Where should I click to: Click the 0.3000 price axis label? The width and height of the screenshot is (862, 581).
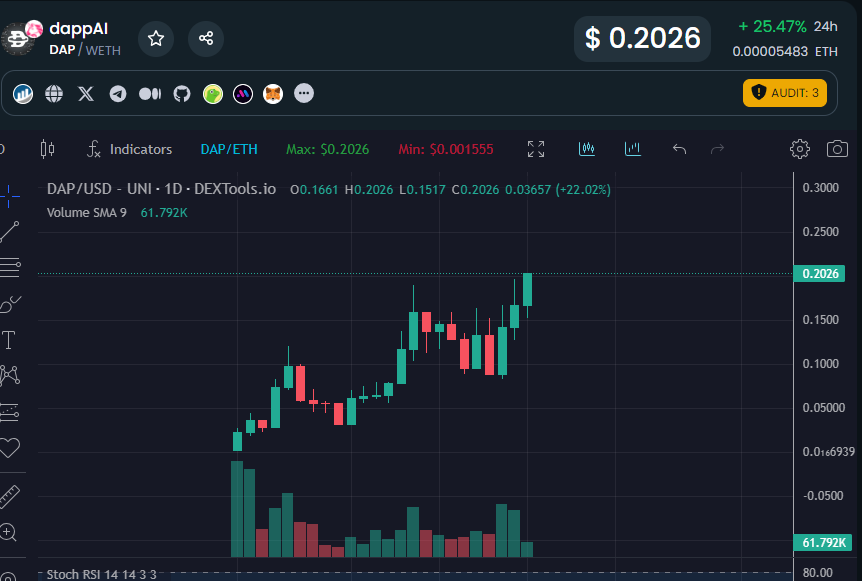click(820, 188)
